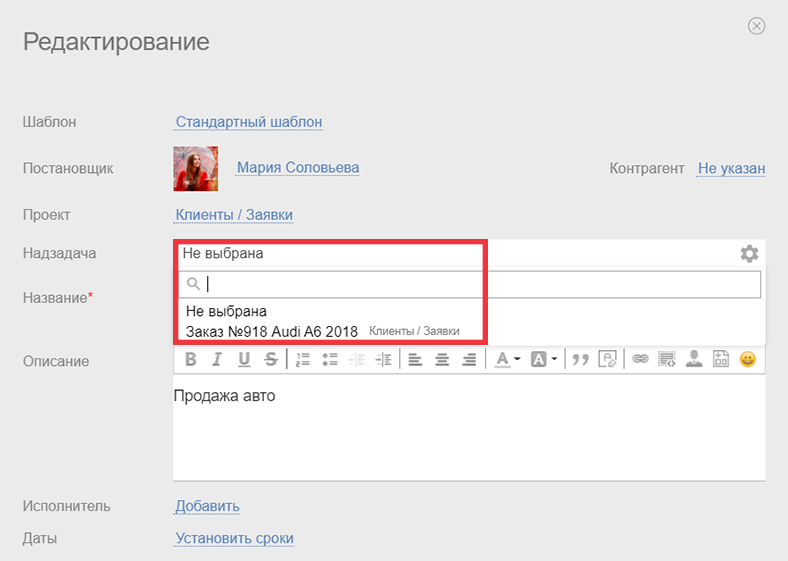This screenshot has height=561, width=788.
Task: Open parent task settings gear
Action: (x=749, y=253)
